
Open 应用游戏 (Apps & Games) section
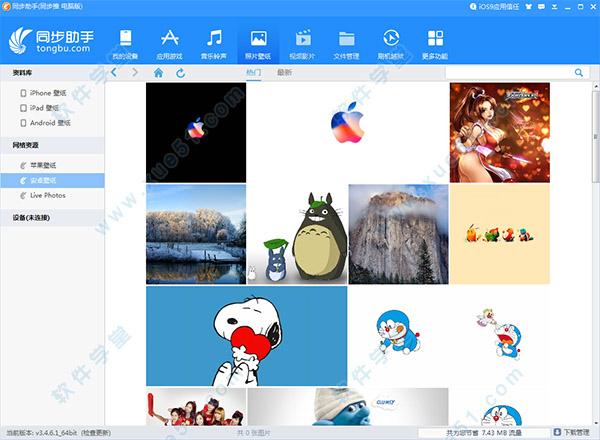[169, 43]
